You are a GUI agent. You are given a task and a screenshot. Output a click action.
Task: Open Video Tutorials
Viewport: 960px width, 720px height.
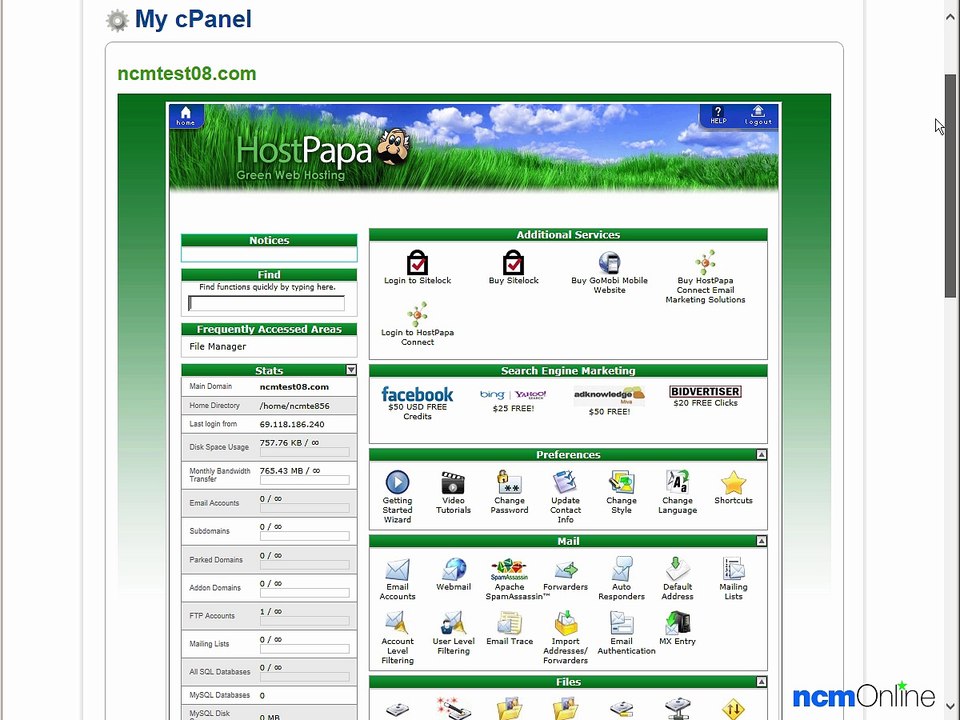(x=453, y=492)
